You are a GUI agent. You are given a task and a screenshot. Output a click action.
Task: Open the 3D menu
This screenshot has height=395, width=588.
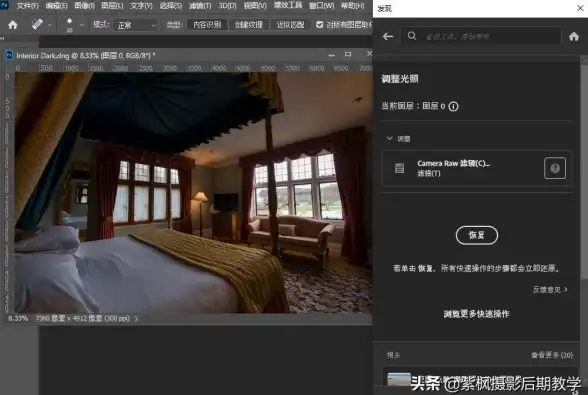tap(227, 6)
